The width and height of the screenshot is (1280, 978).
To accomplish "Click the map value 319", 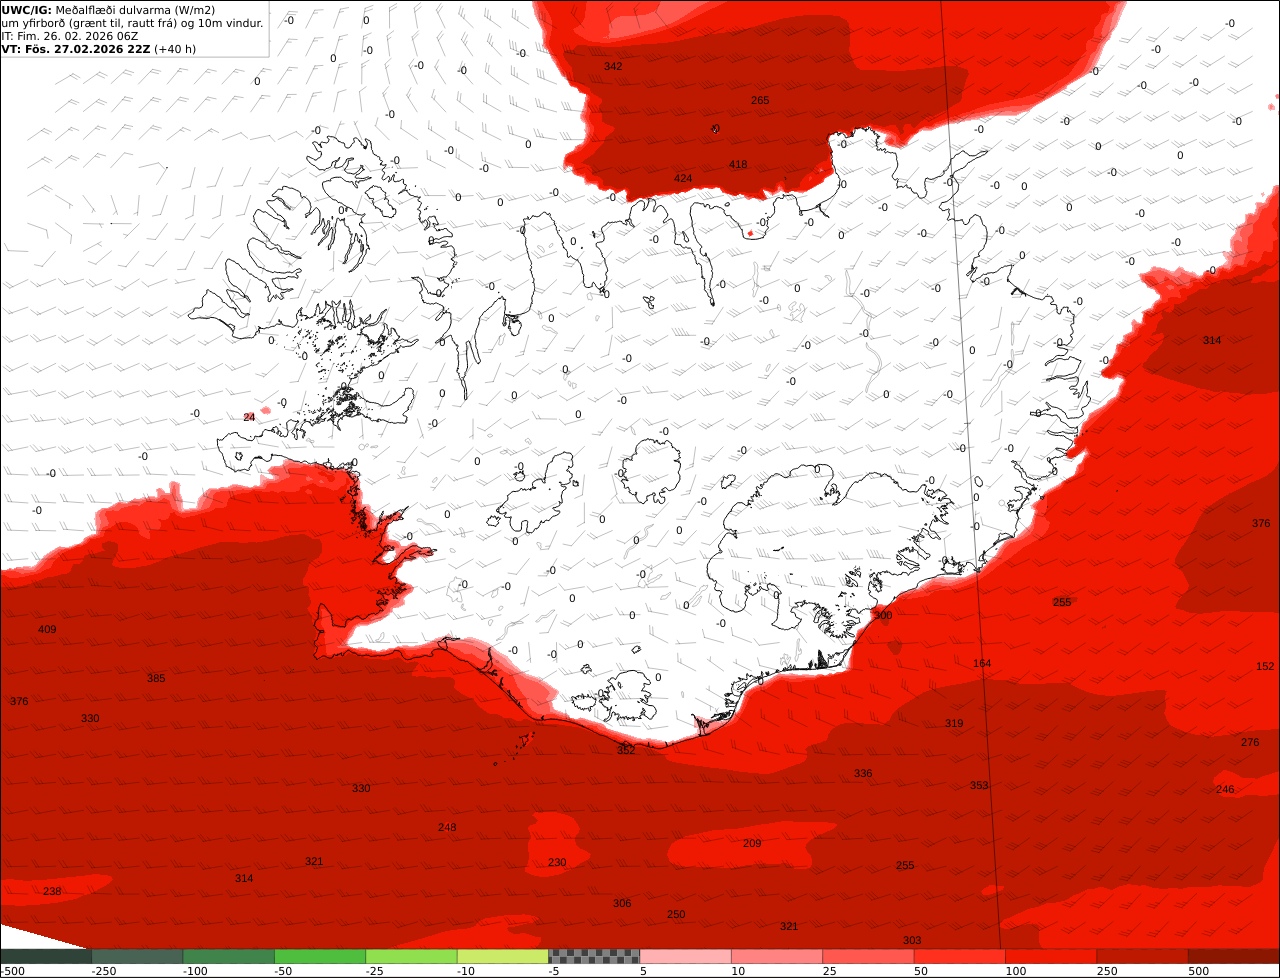I will [x=954, y=723].
